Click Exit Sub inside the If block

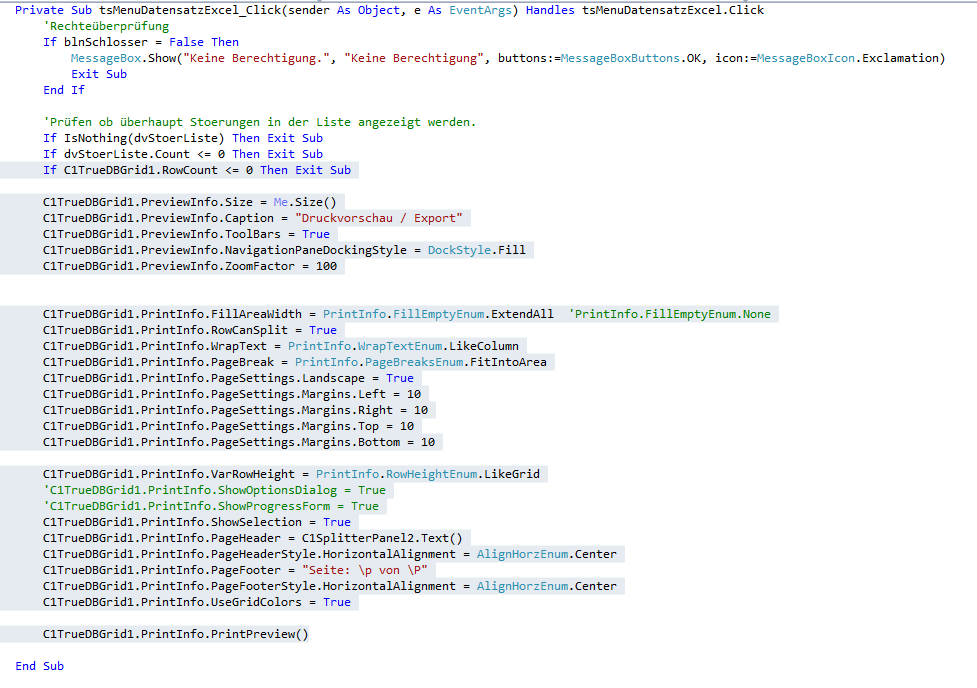coord(99,74)
